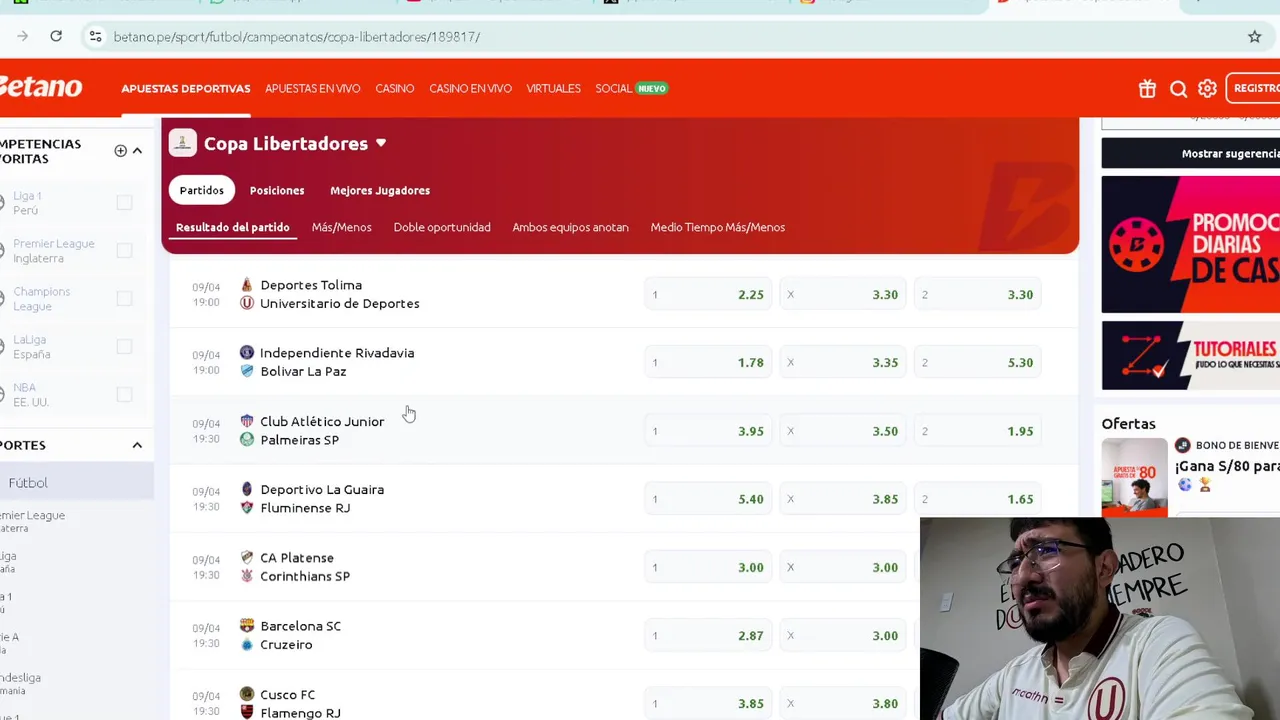The image size is (1280, 720).
Task: Select Fútbol in sports sidebar
Action: coord(76,483)
